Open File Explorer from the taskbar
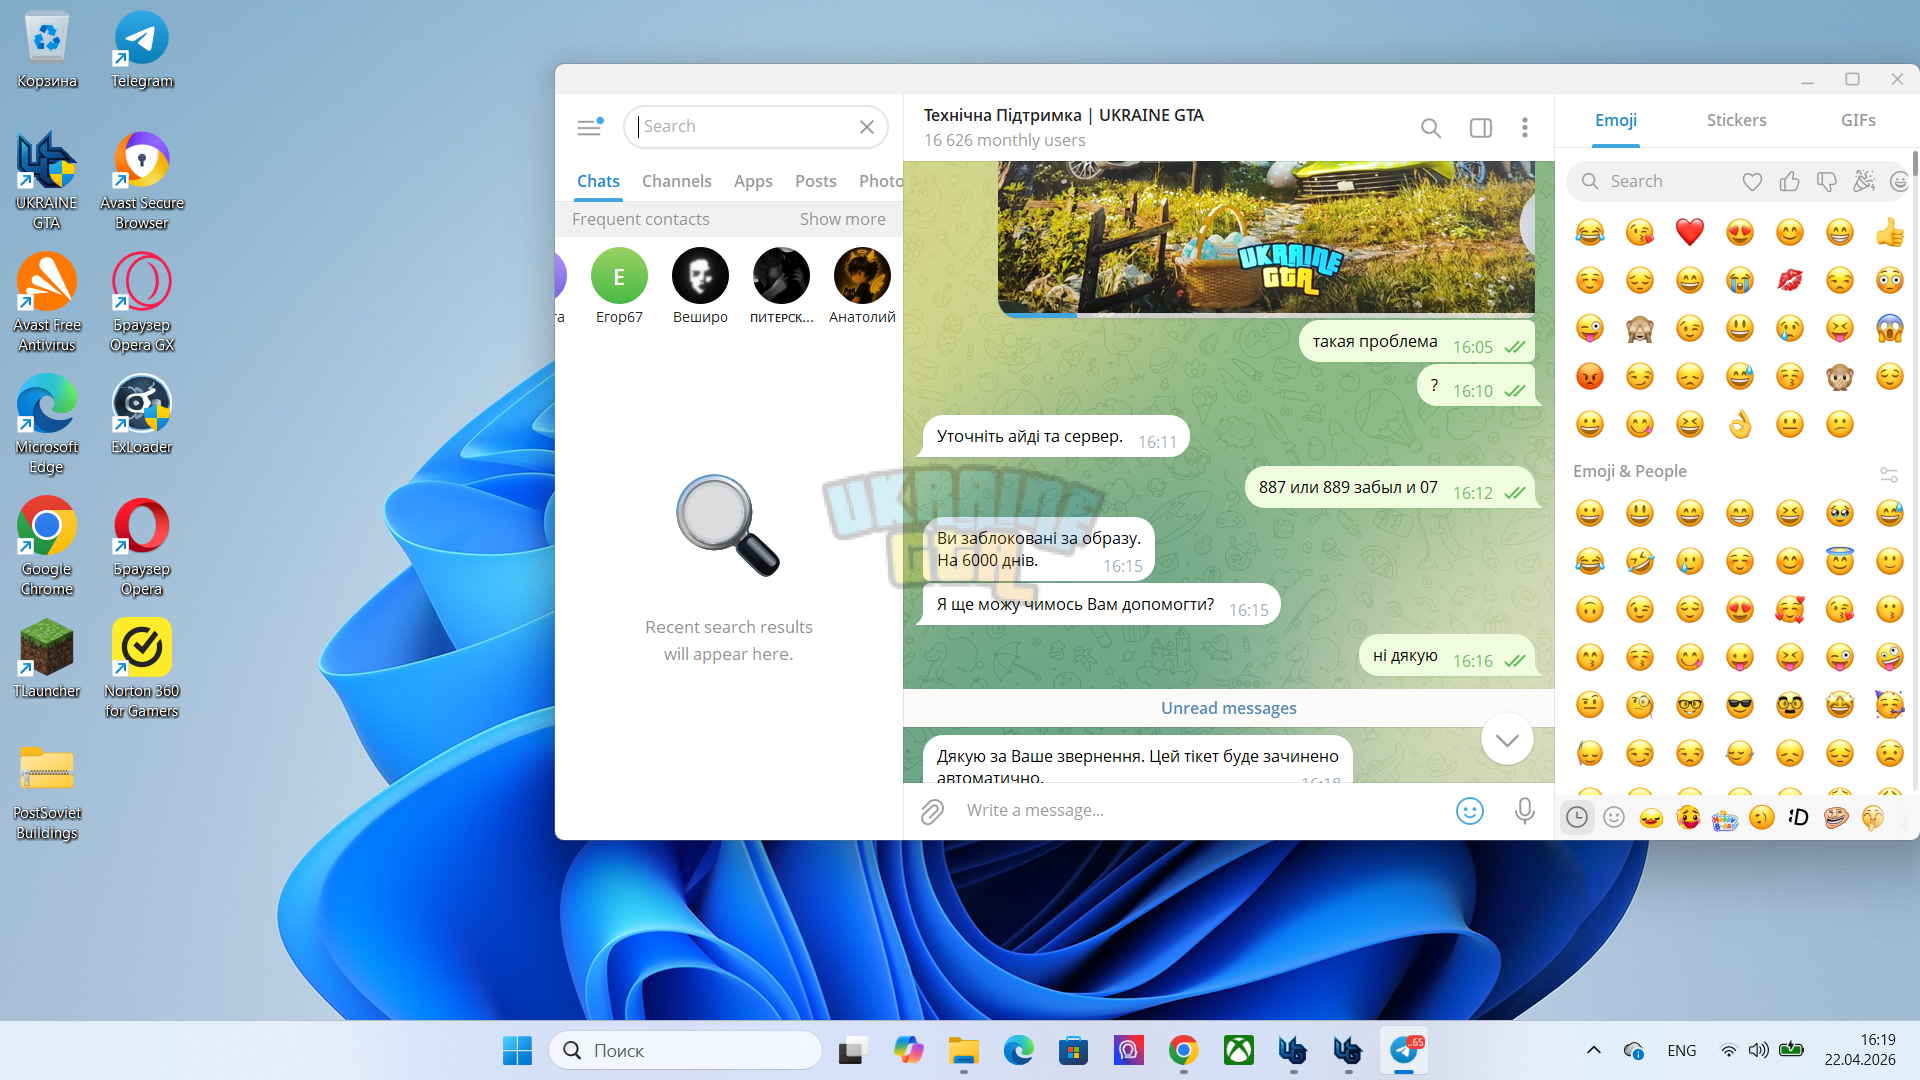1920x1080 pixels. pyautogui.click(x=964, y=1051)
